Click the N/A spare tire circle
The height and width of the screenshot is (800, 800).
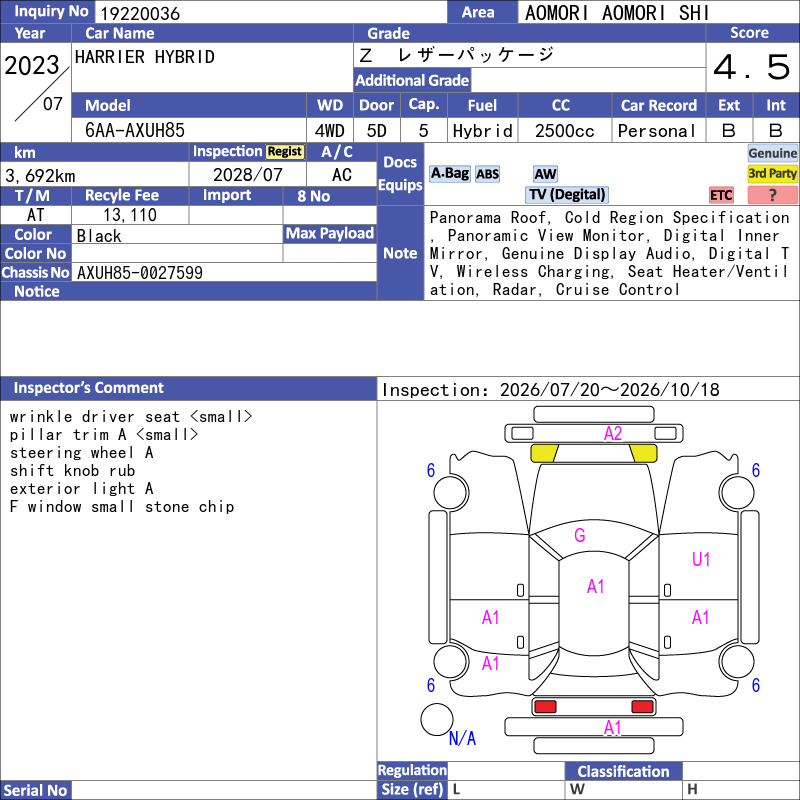point(437,719)
